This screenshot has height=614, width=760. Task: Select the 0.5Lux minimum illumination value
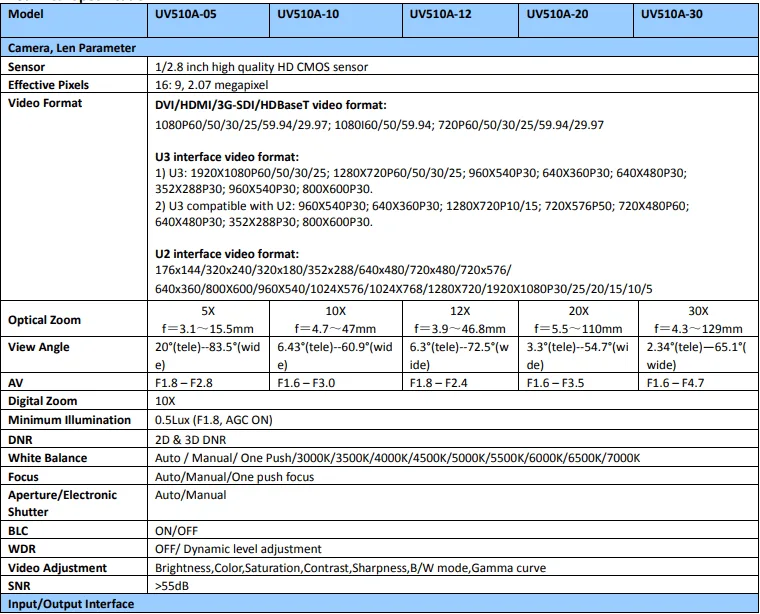[x=213, y=420]
